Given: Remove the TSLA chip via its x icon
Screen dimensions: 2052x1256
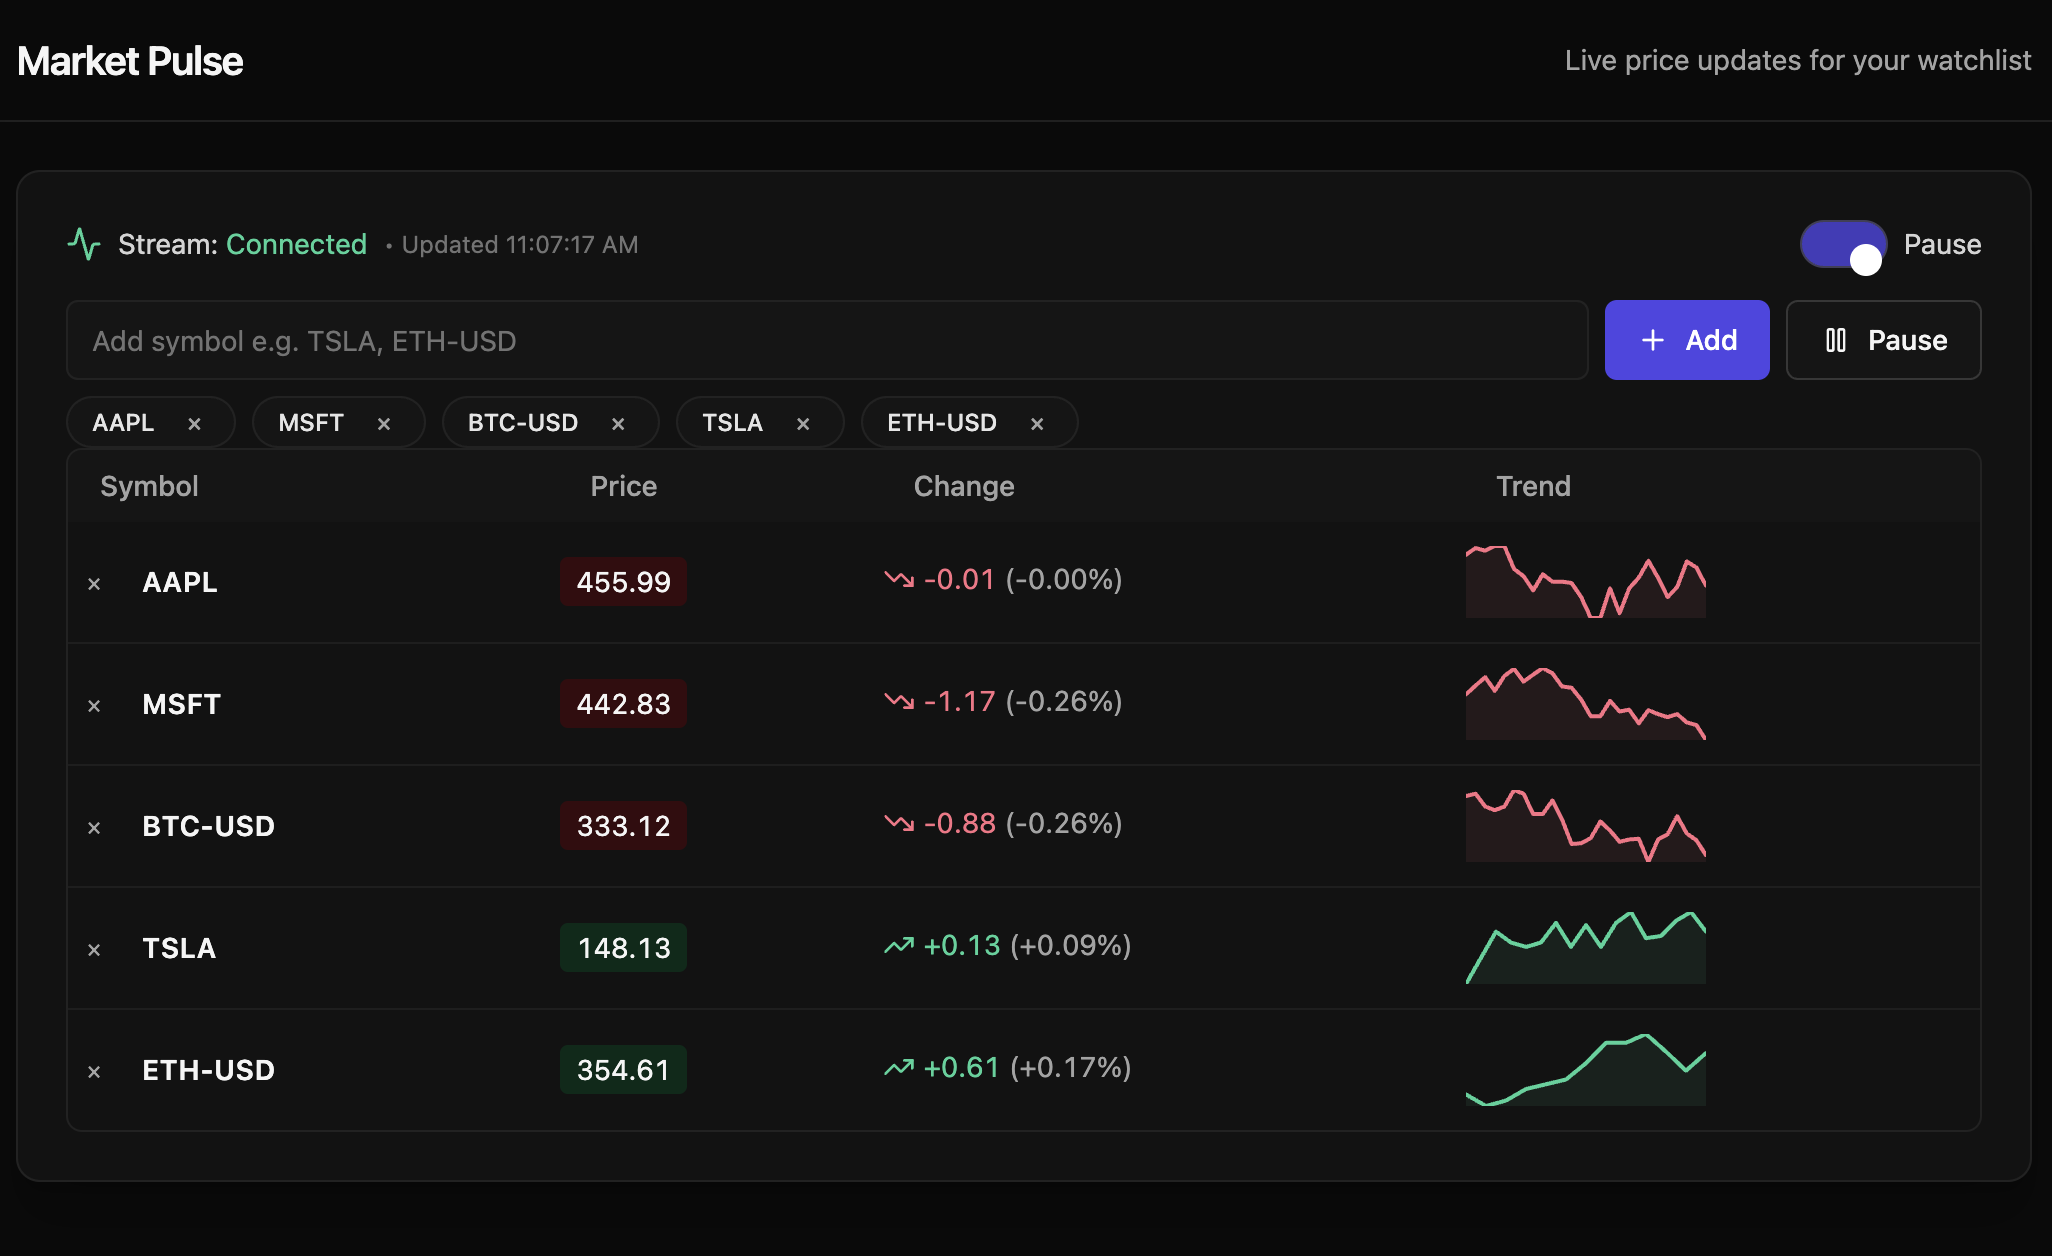Looking at the screenshot, I should point(803,424).
